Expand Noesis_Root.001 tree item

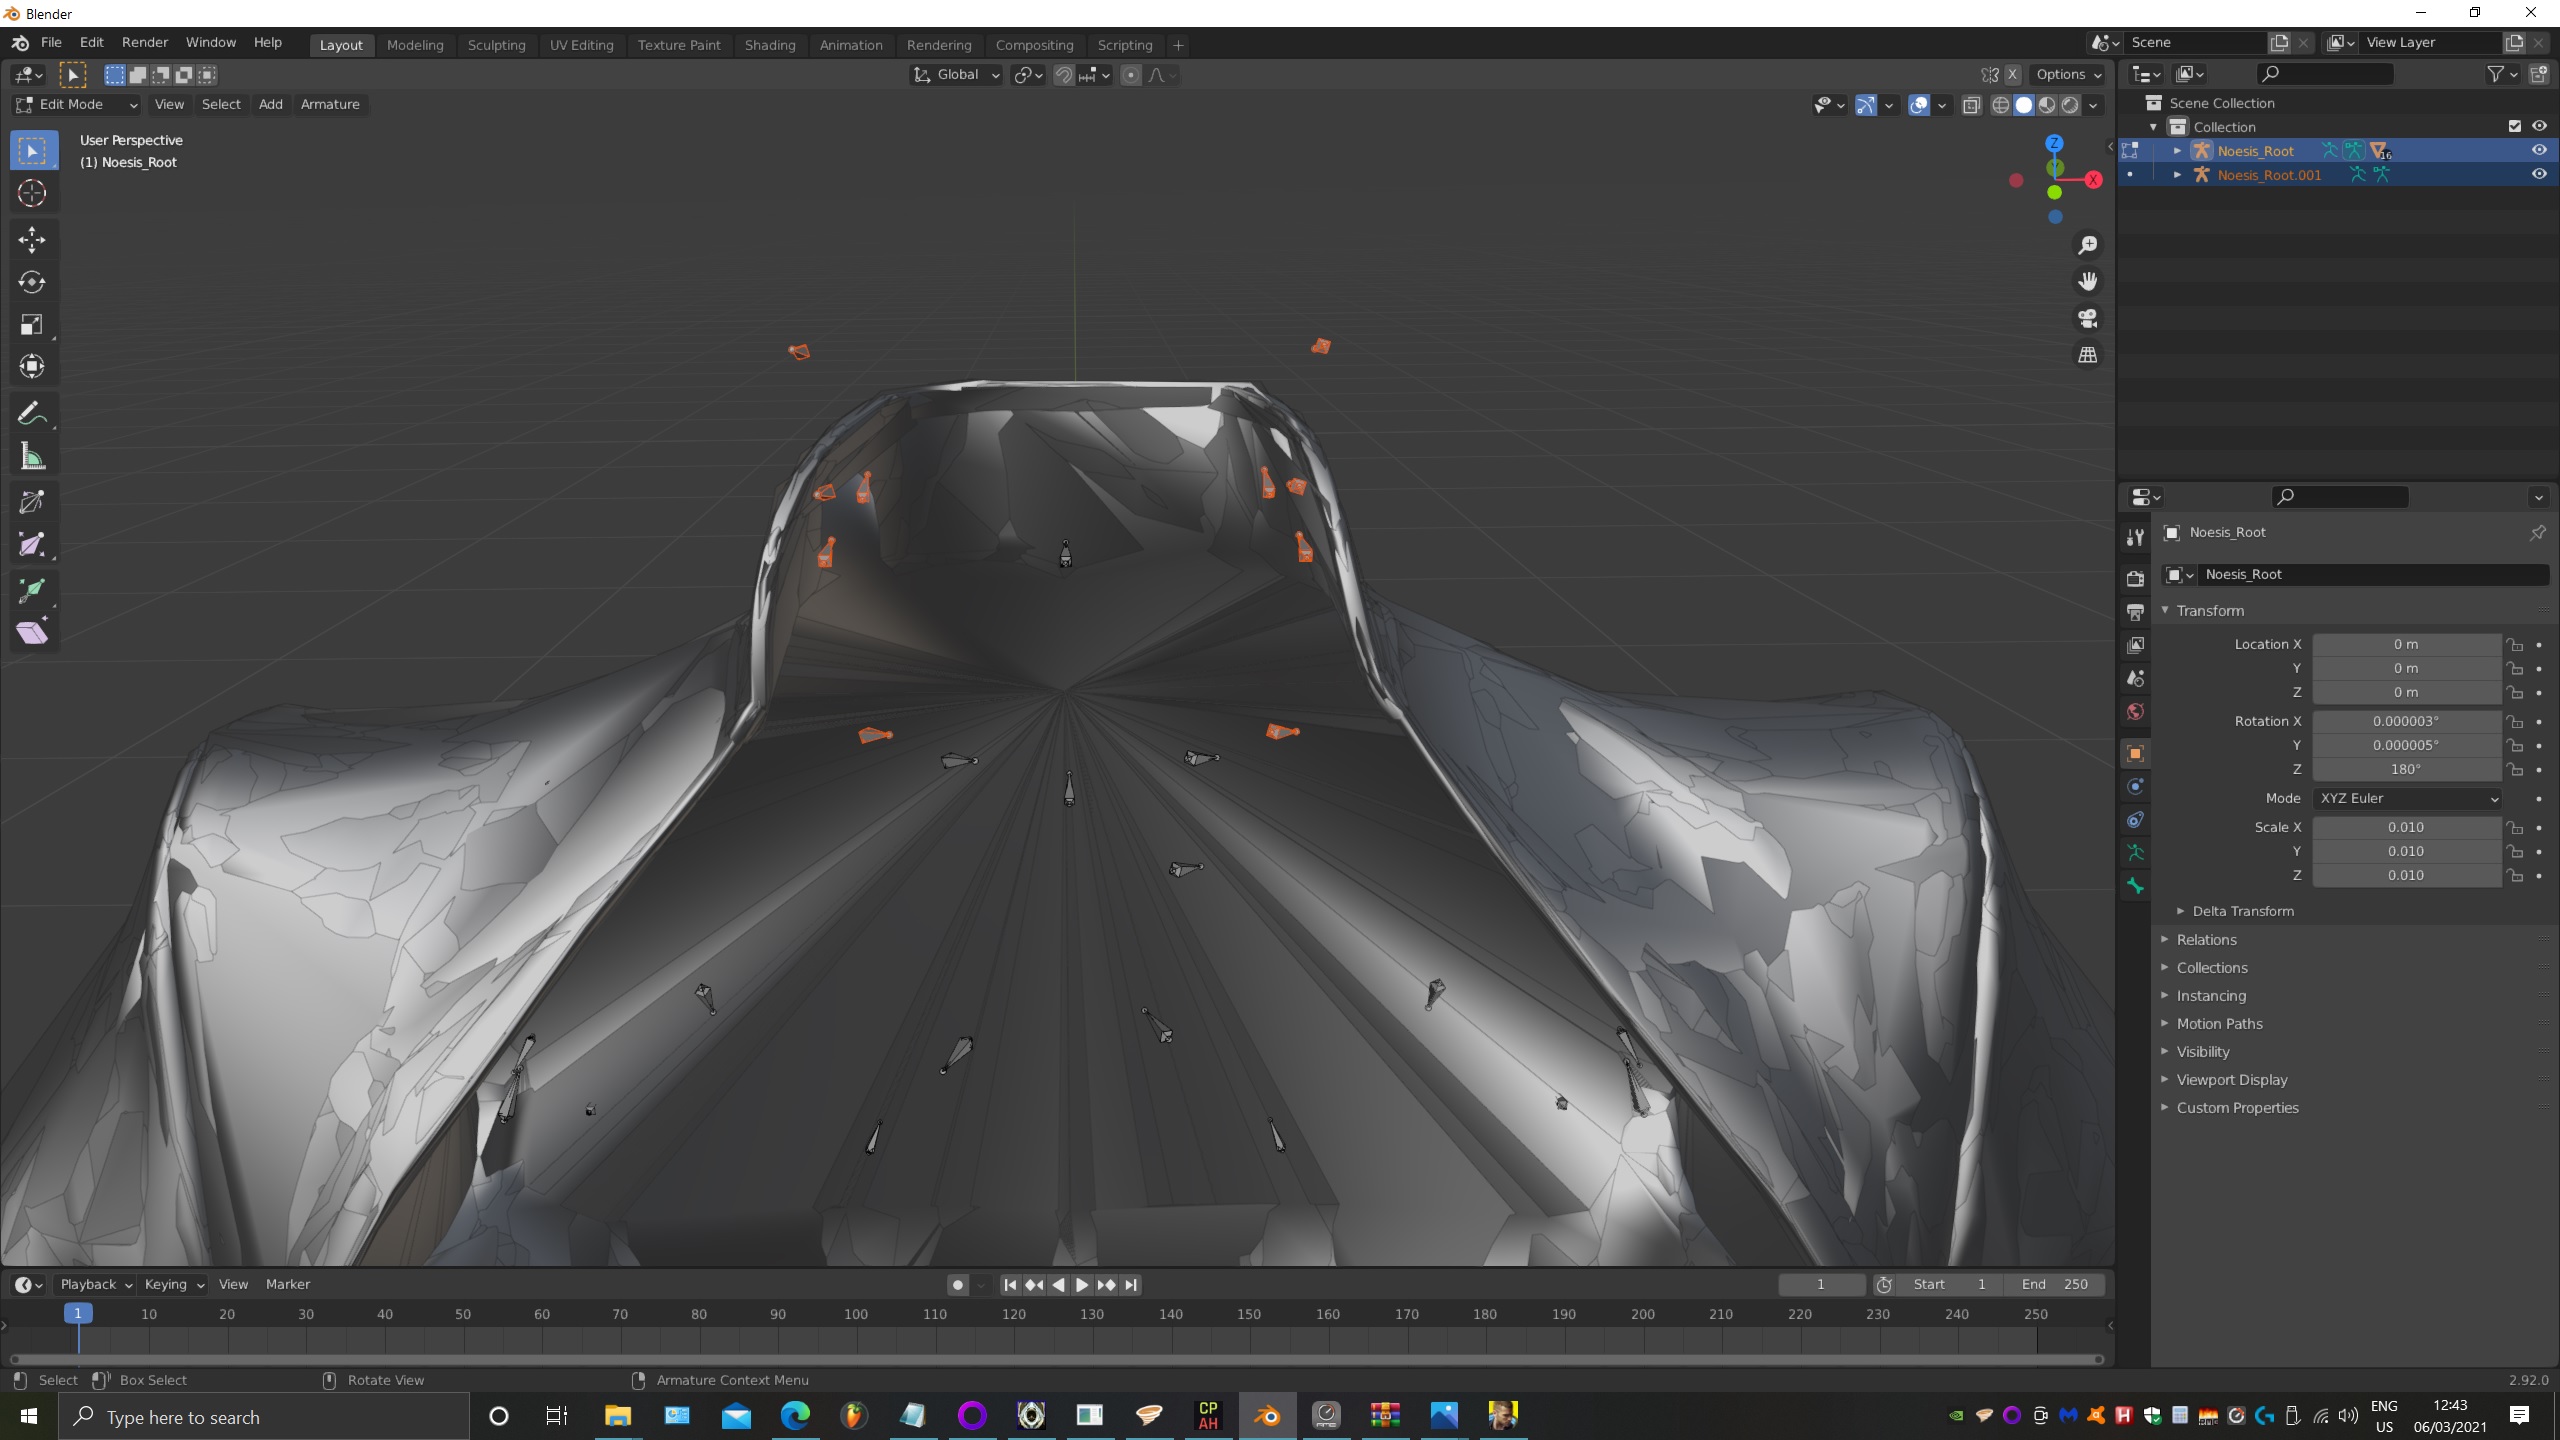tap(2177, 175)
